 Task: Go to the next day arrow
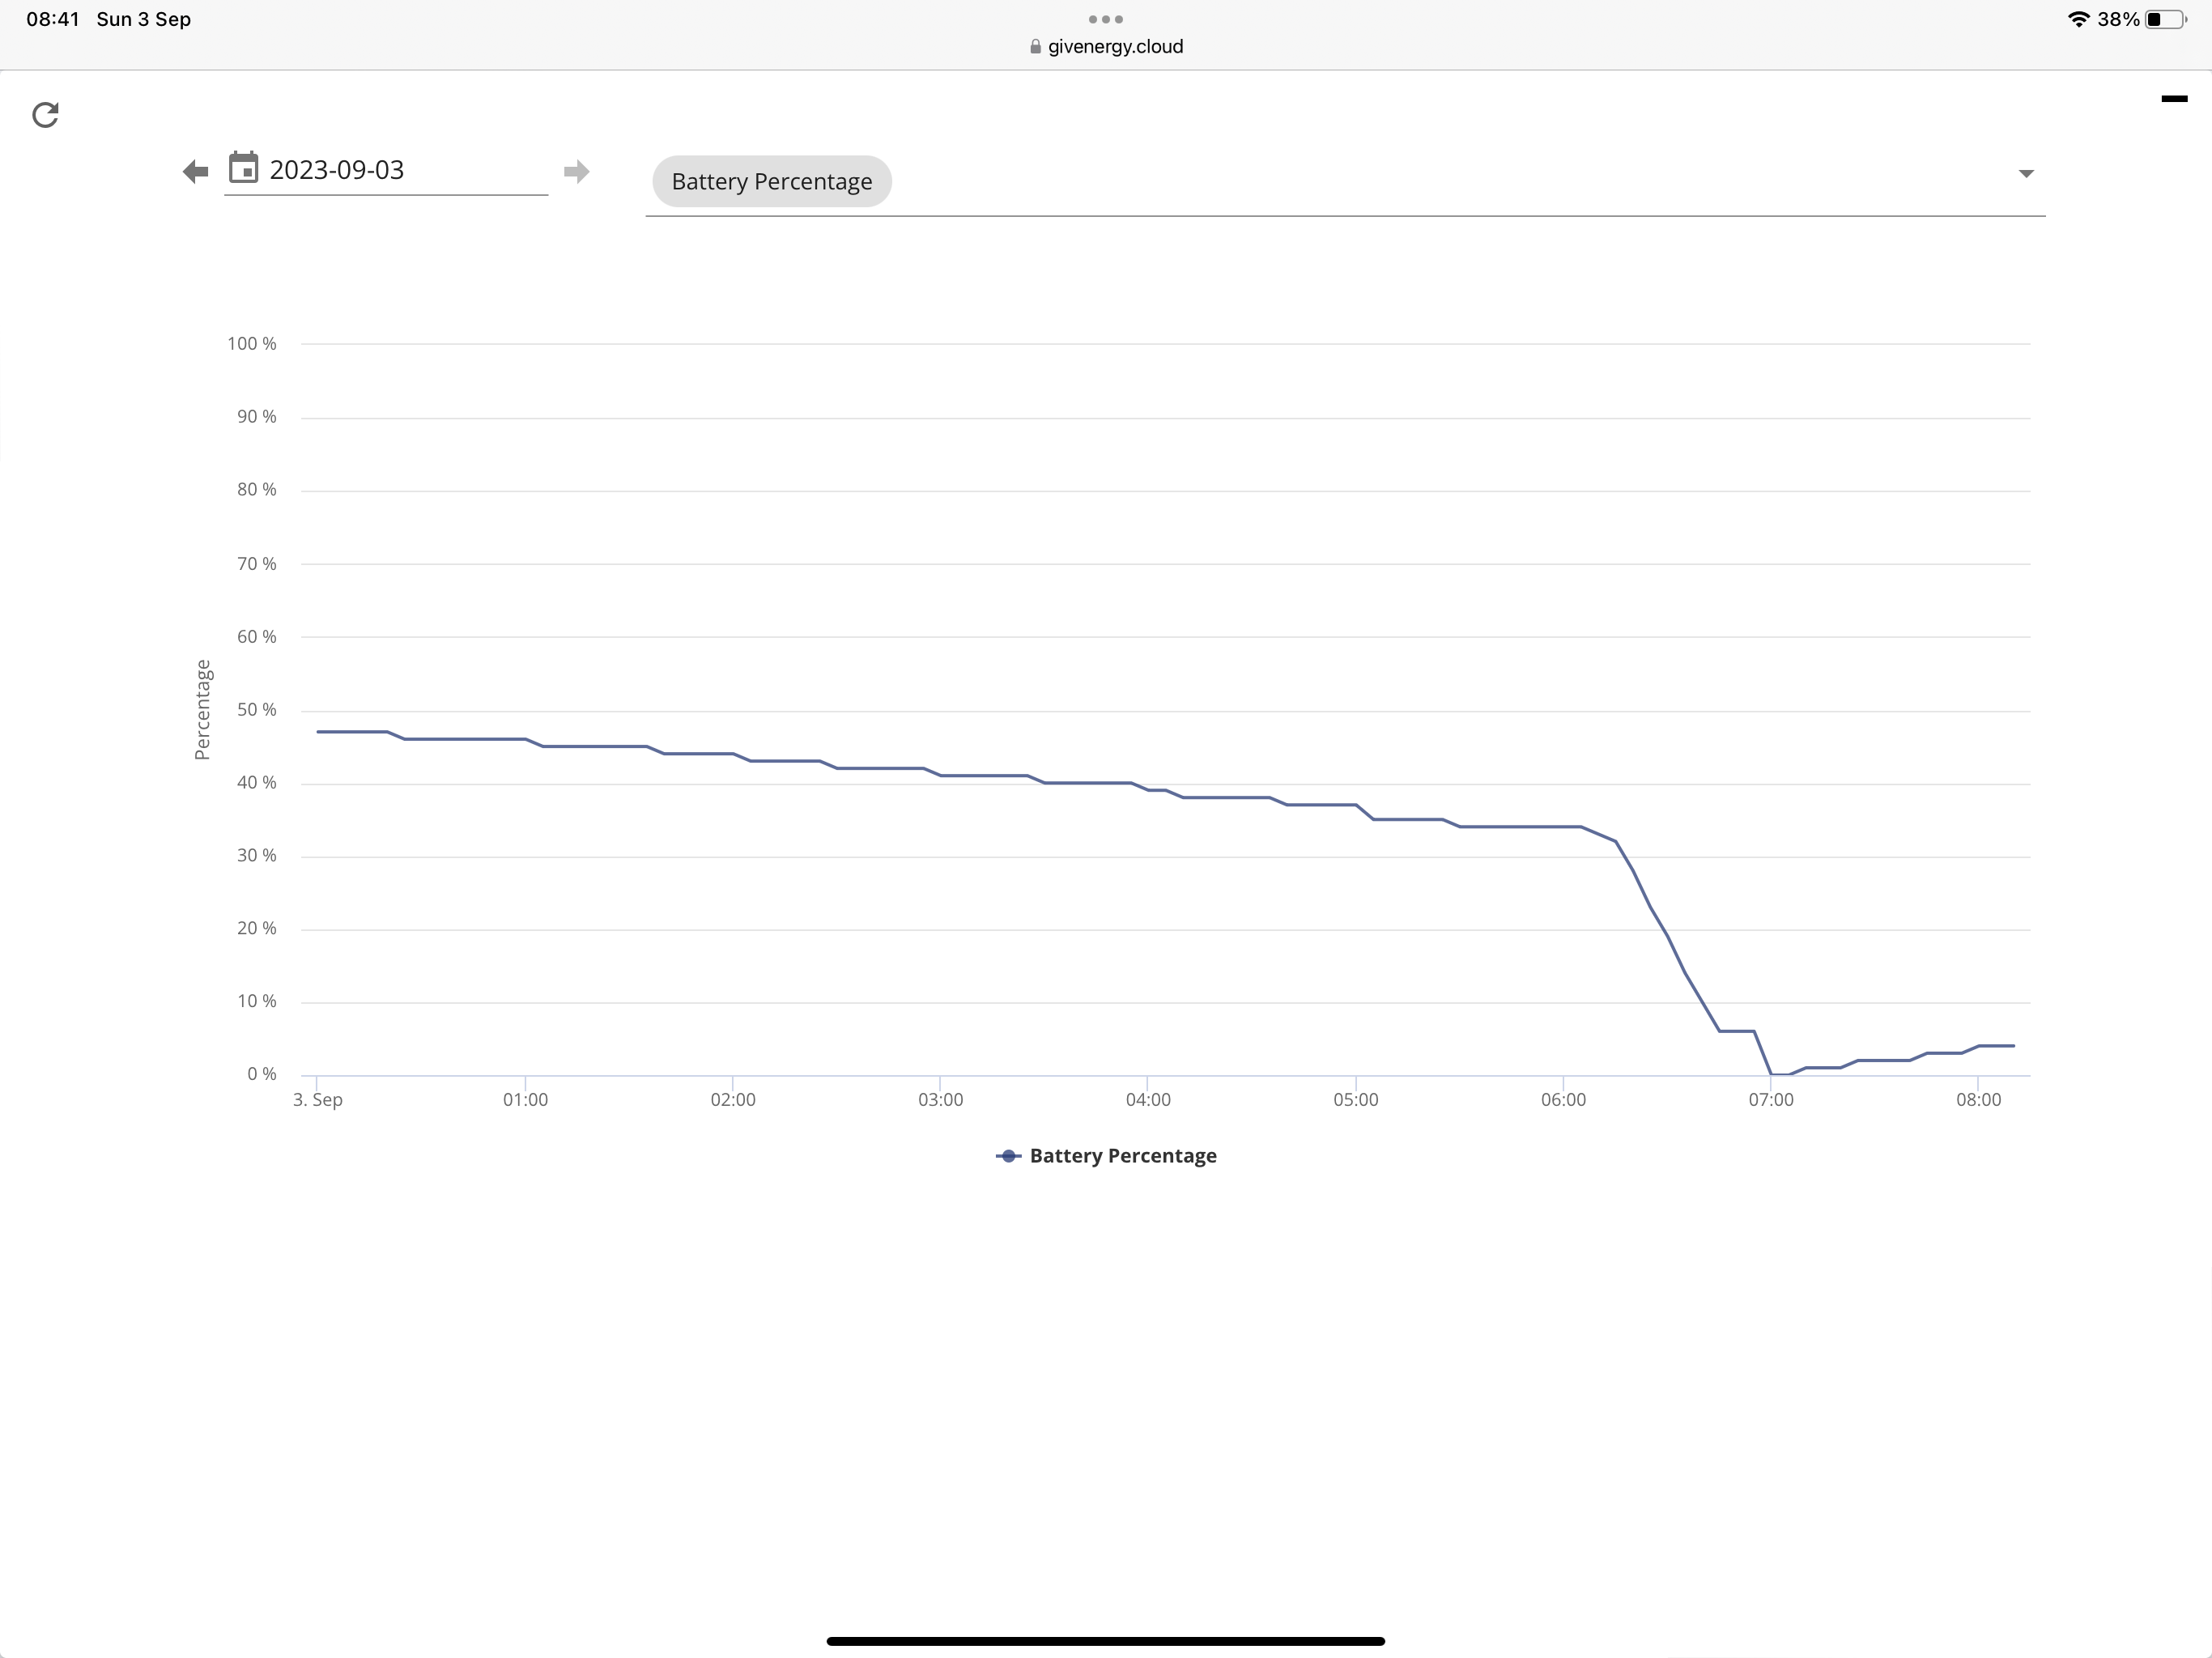pyautogui.click(x=577, y=171)
